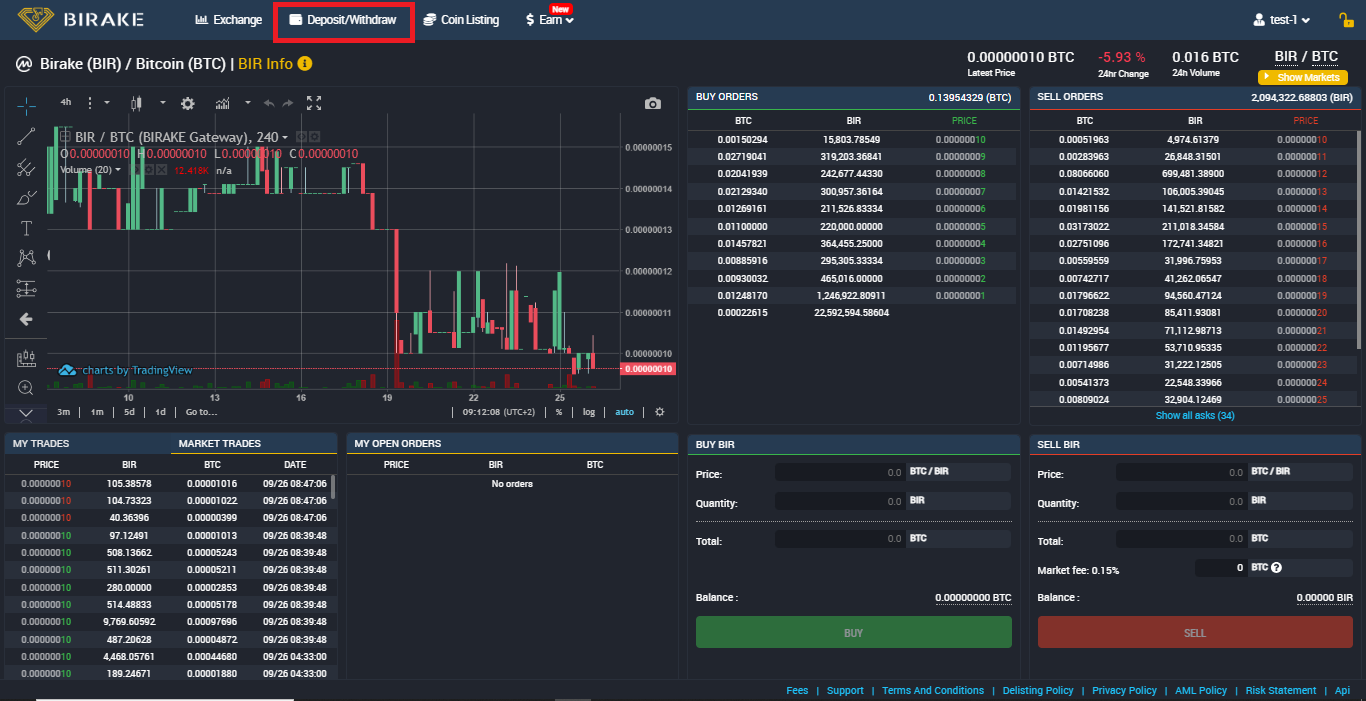
Task: Open the Privacy Policy footer link
Action: (x=1124, y=690)
